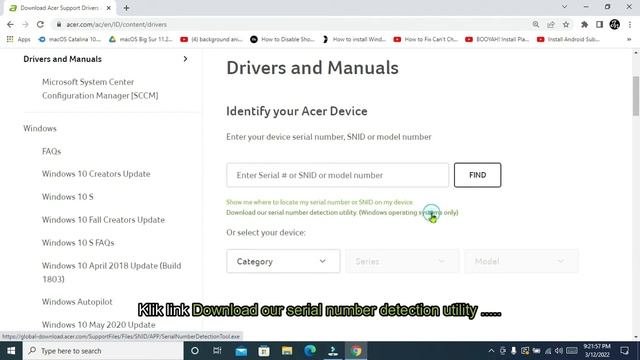Open the How to install Windows bookmark
Viewport: 640px width, 360px height.
(354, 39)
